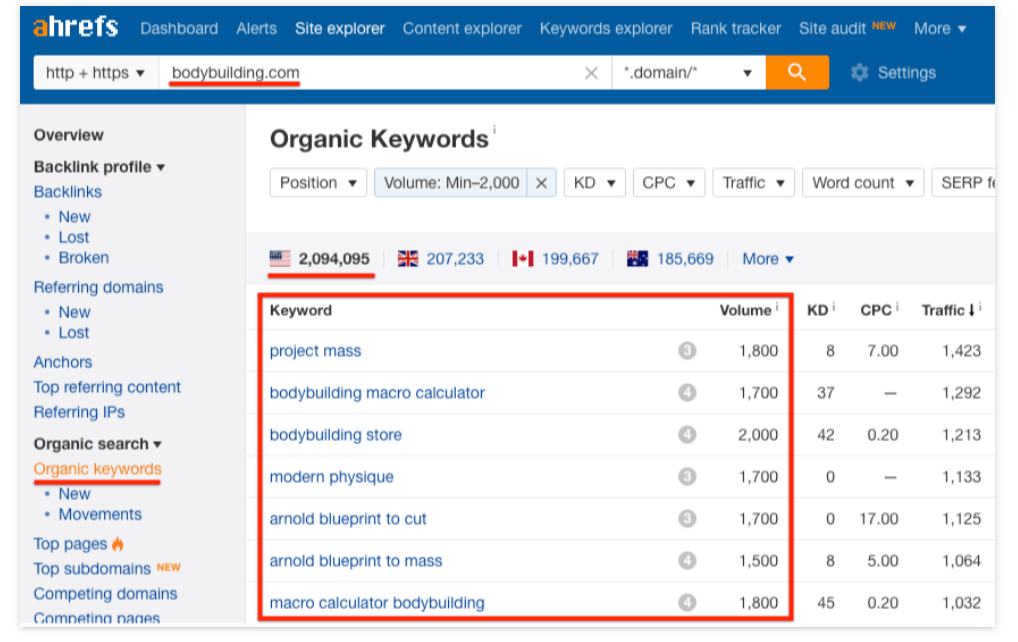Viewport: 1018px width, 642px height.
Task: Select the United Kingdom flag results
Action: click(441, 259)
